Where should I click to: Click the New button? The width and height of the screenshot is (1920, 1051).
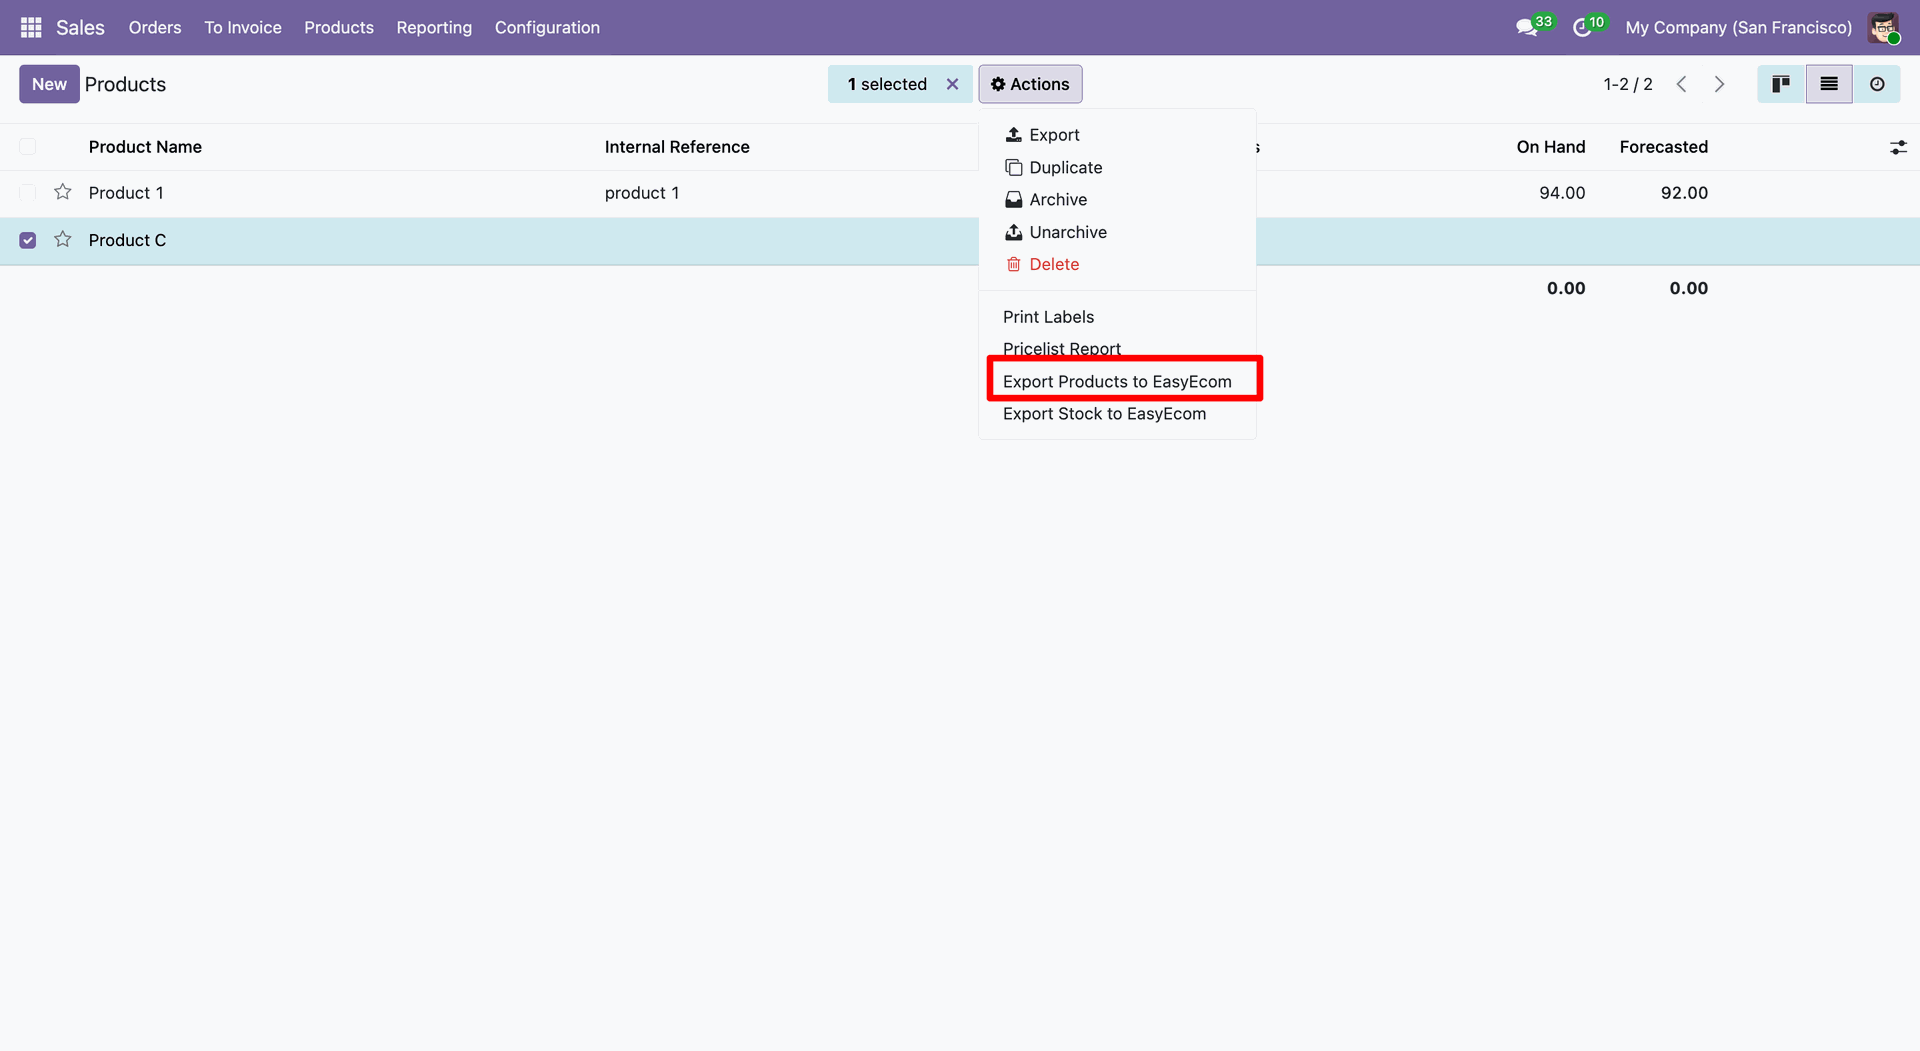pyautogui.click(x=49, y=84)
